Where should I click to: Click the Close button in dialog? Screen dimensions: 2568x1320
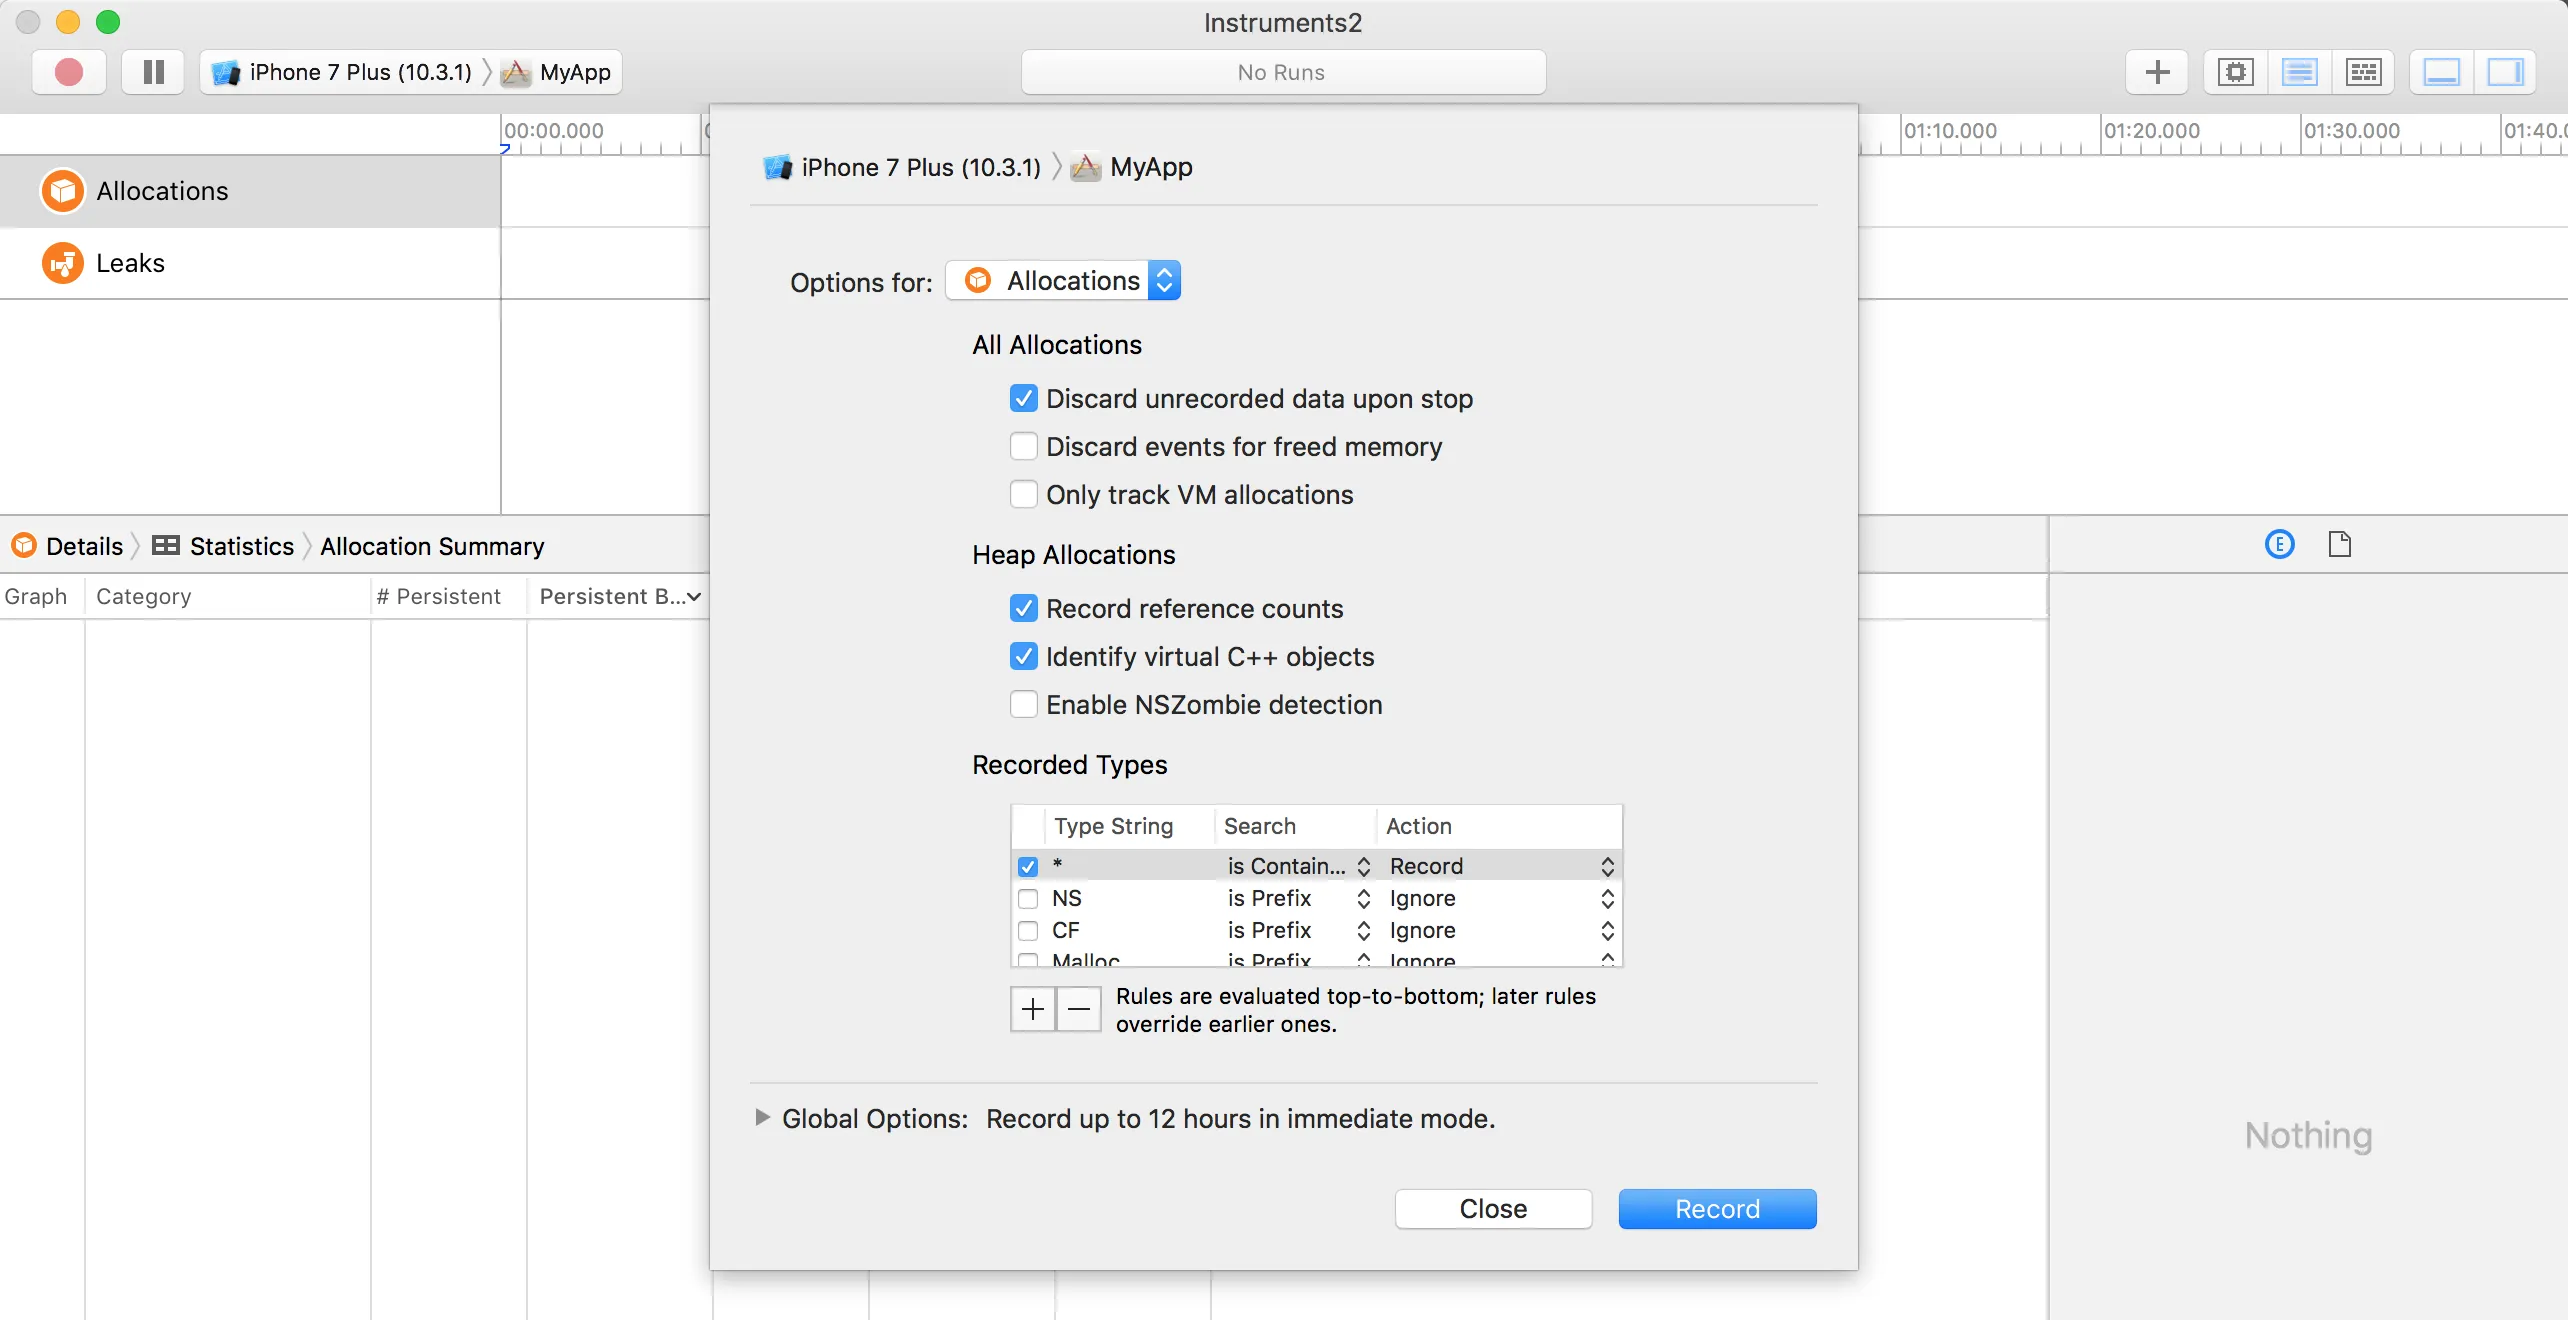[1492, 1208]
